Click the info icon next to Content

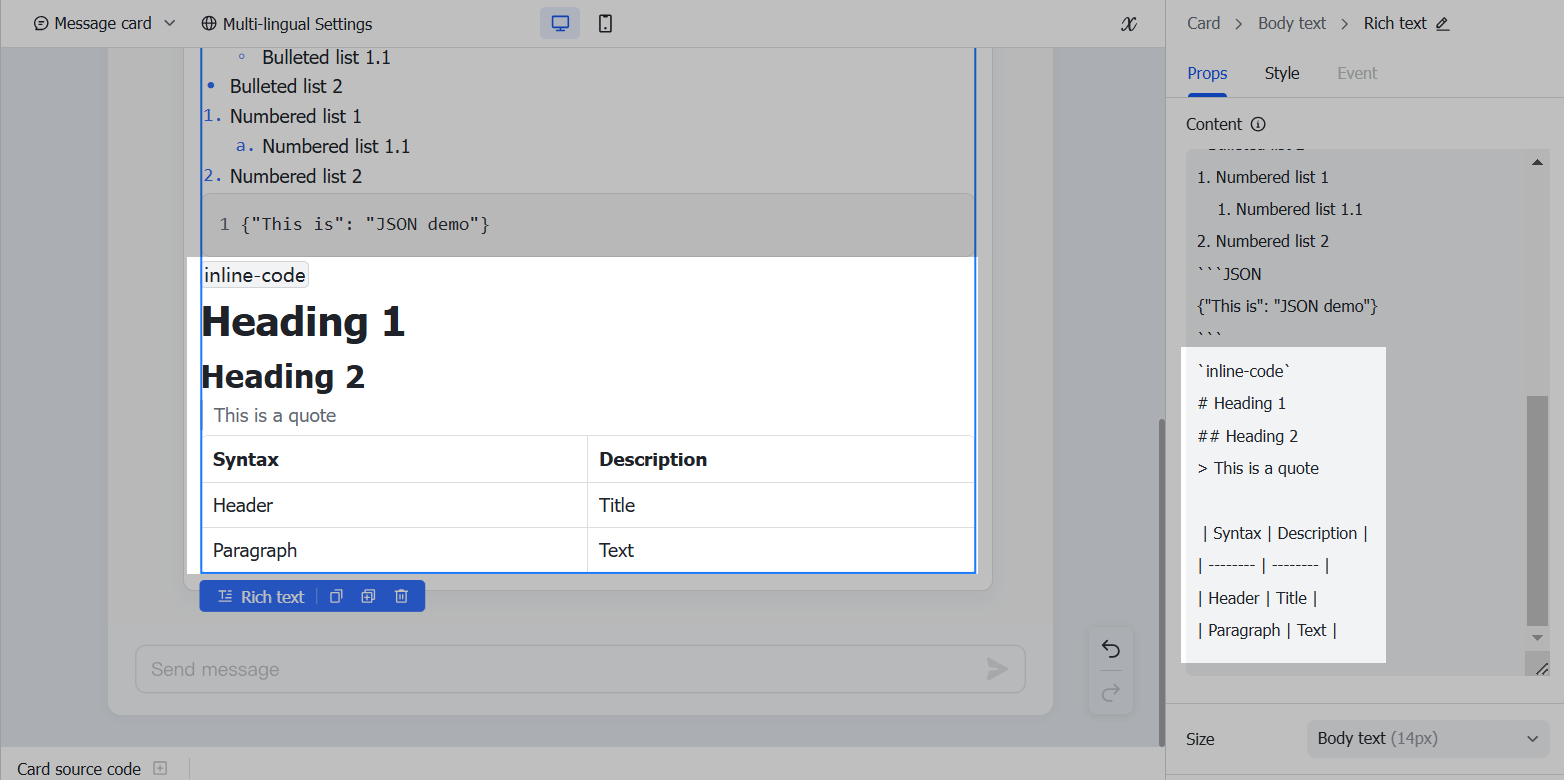1258,124
